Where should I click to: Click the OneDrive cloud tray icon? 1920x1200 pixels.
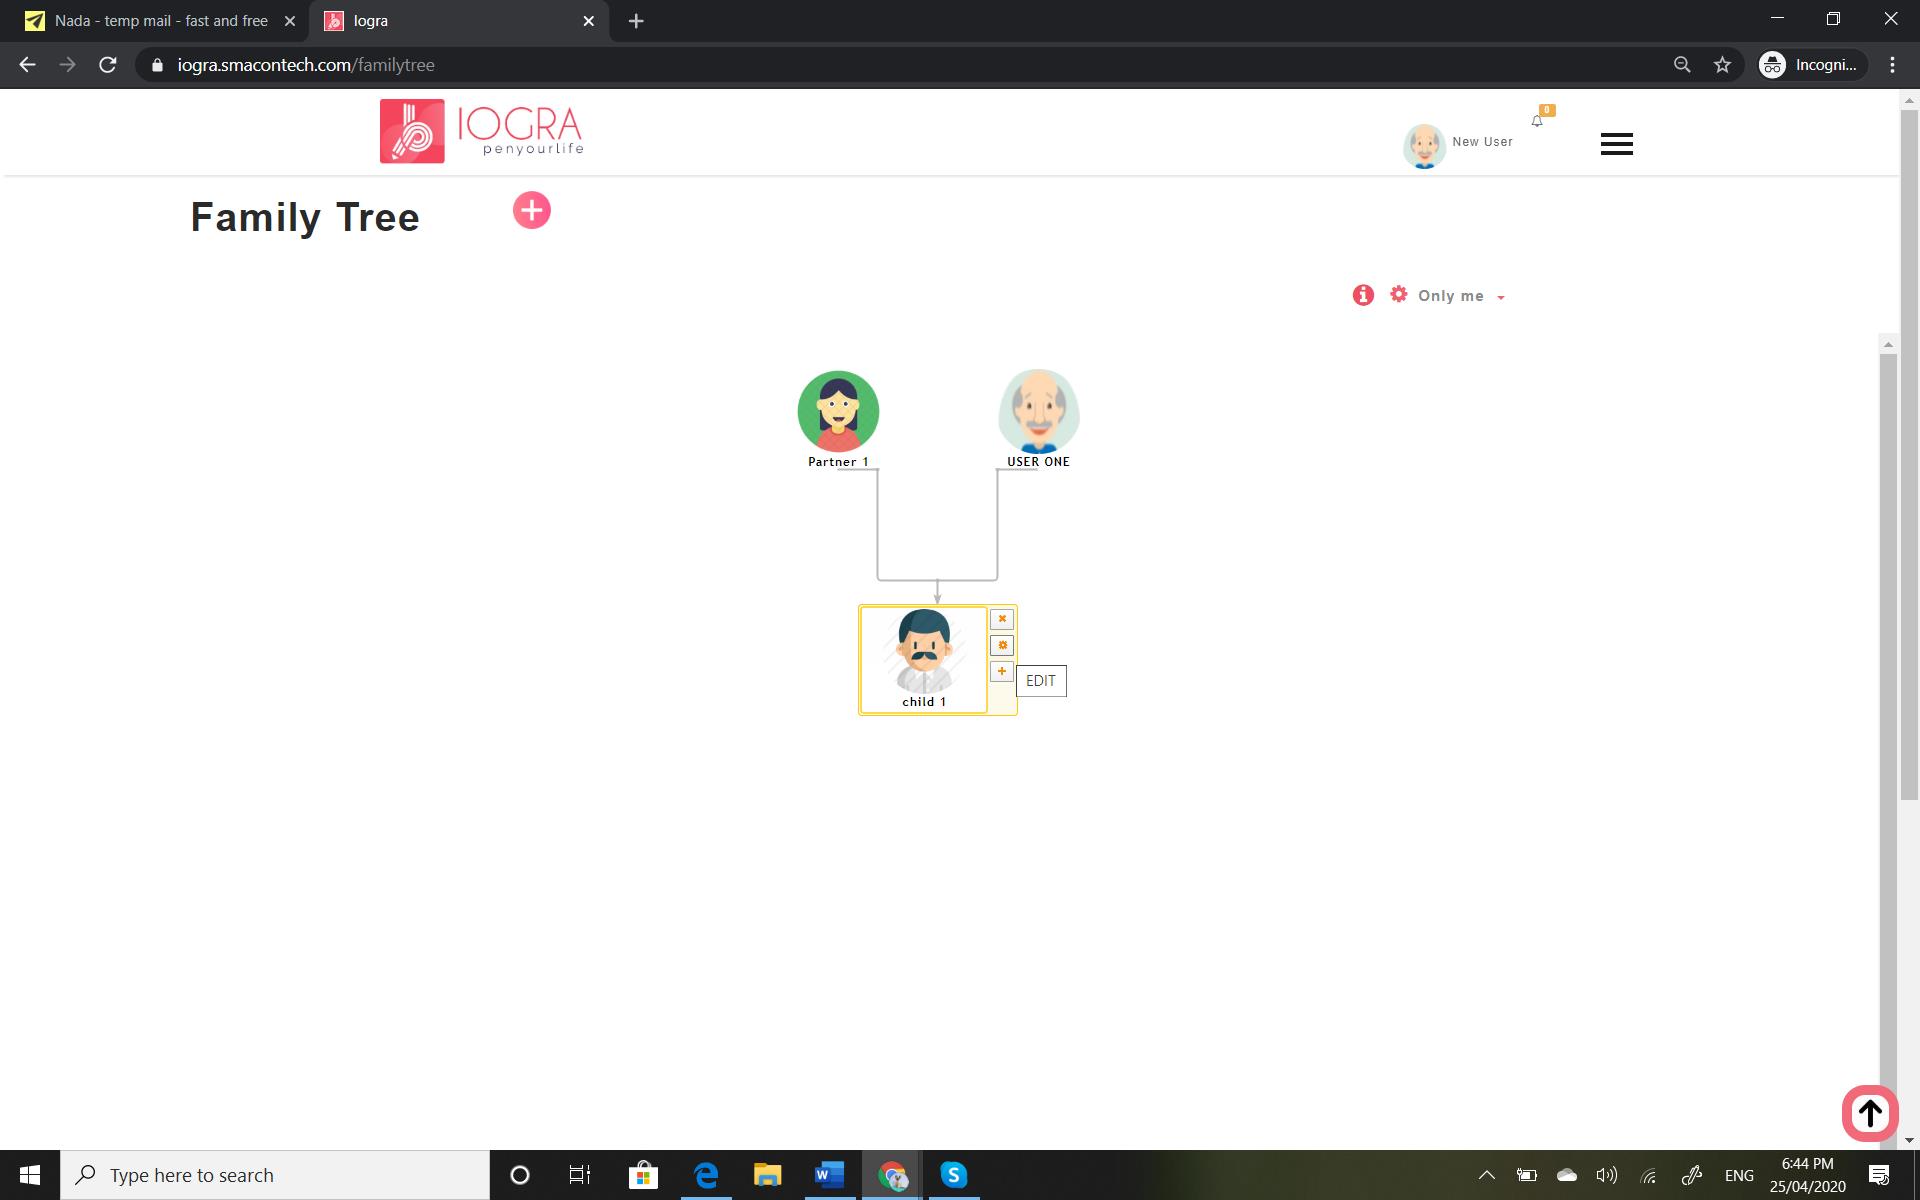pos(1567,1175)
